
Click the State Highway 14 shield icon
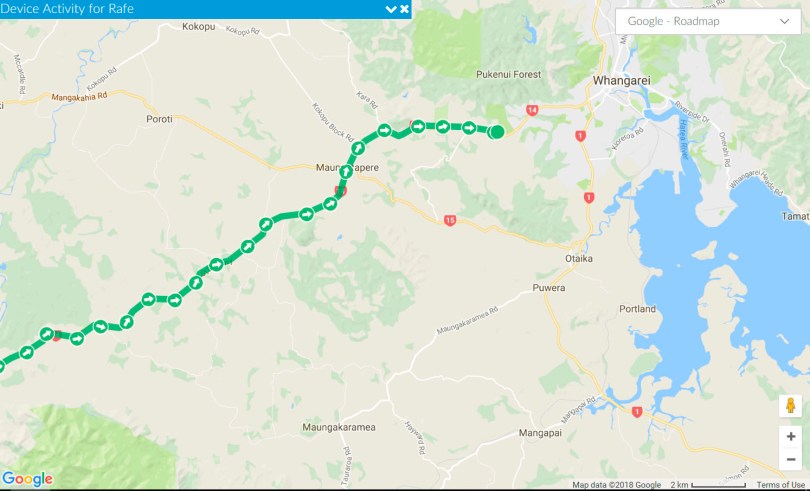click(x=532, y=110)
